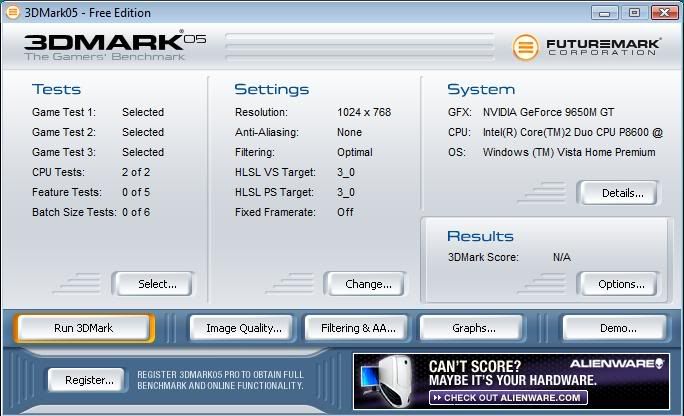Click the FUTUREMARK CORPORATION text logo
The image size is (684, 416).
(604, 47)
